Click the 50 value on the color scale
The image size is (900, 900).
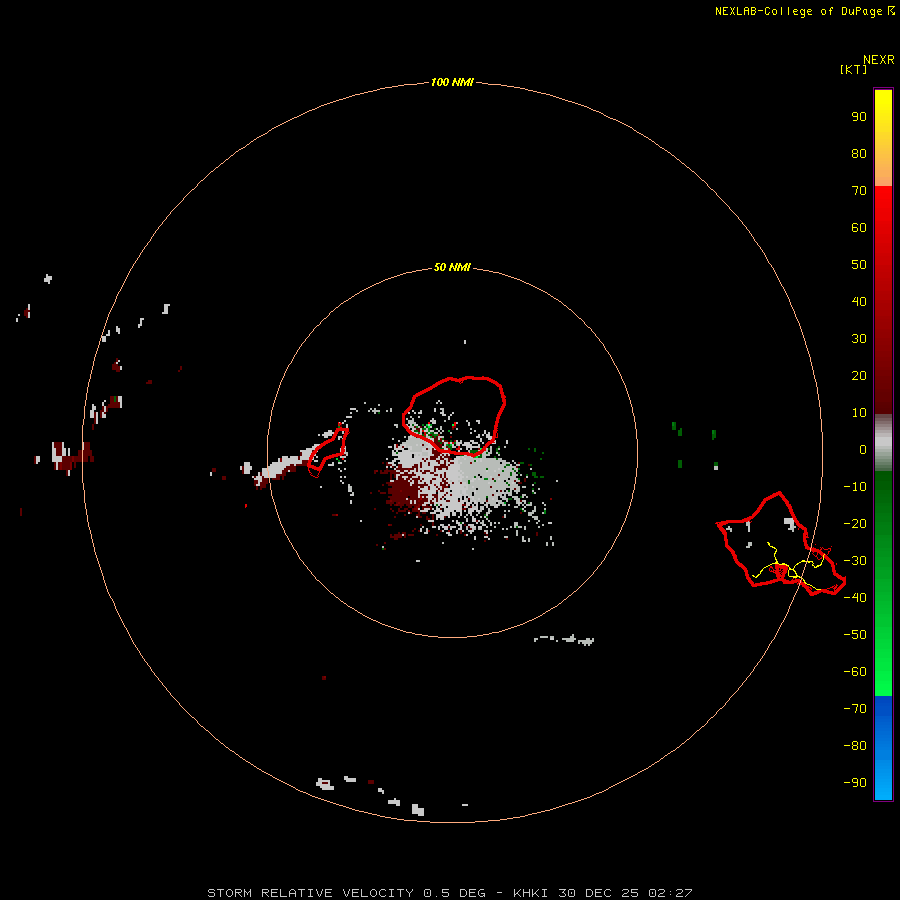[x=859, y=265]
